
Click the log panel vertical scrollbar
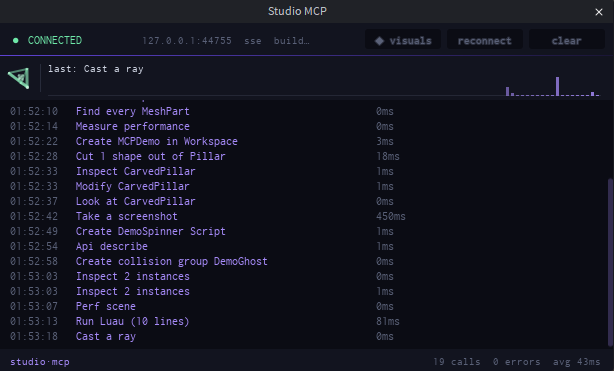(x=610, y=262)
